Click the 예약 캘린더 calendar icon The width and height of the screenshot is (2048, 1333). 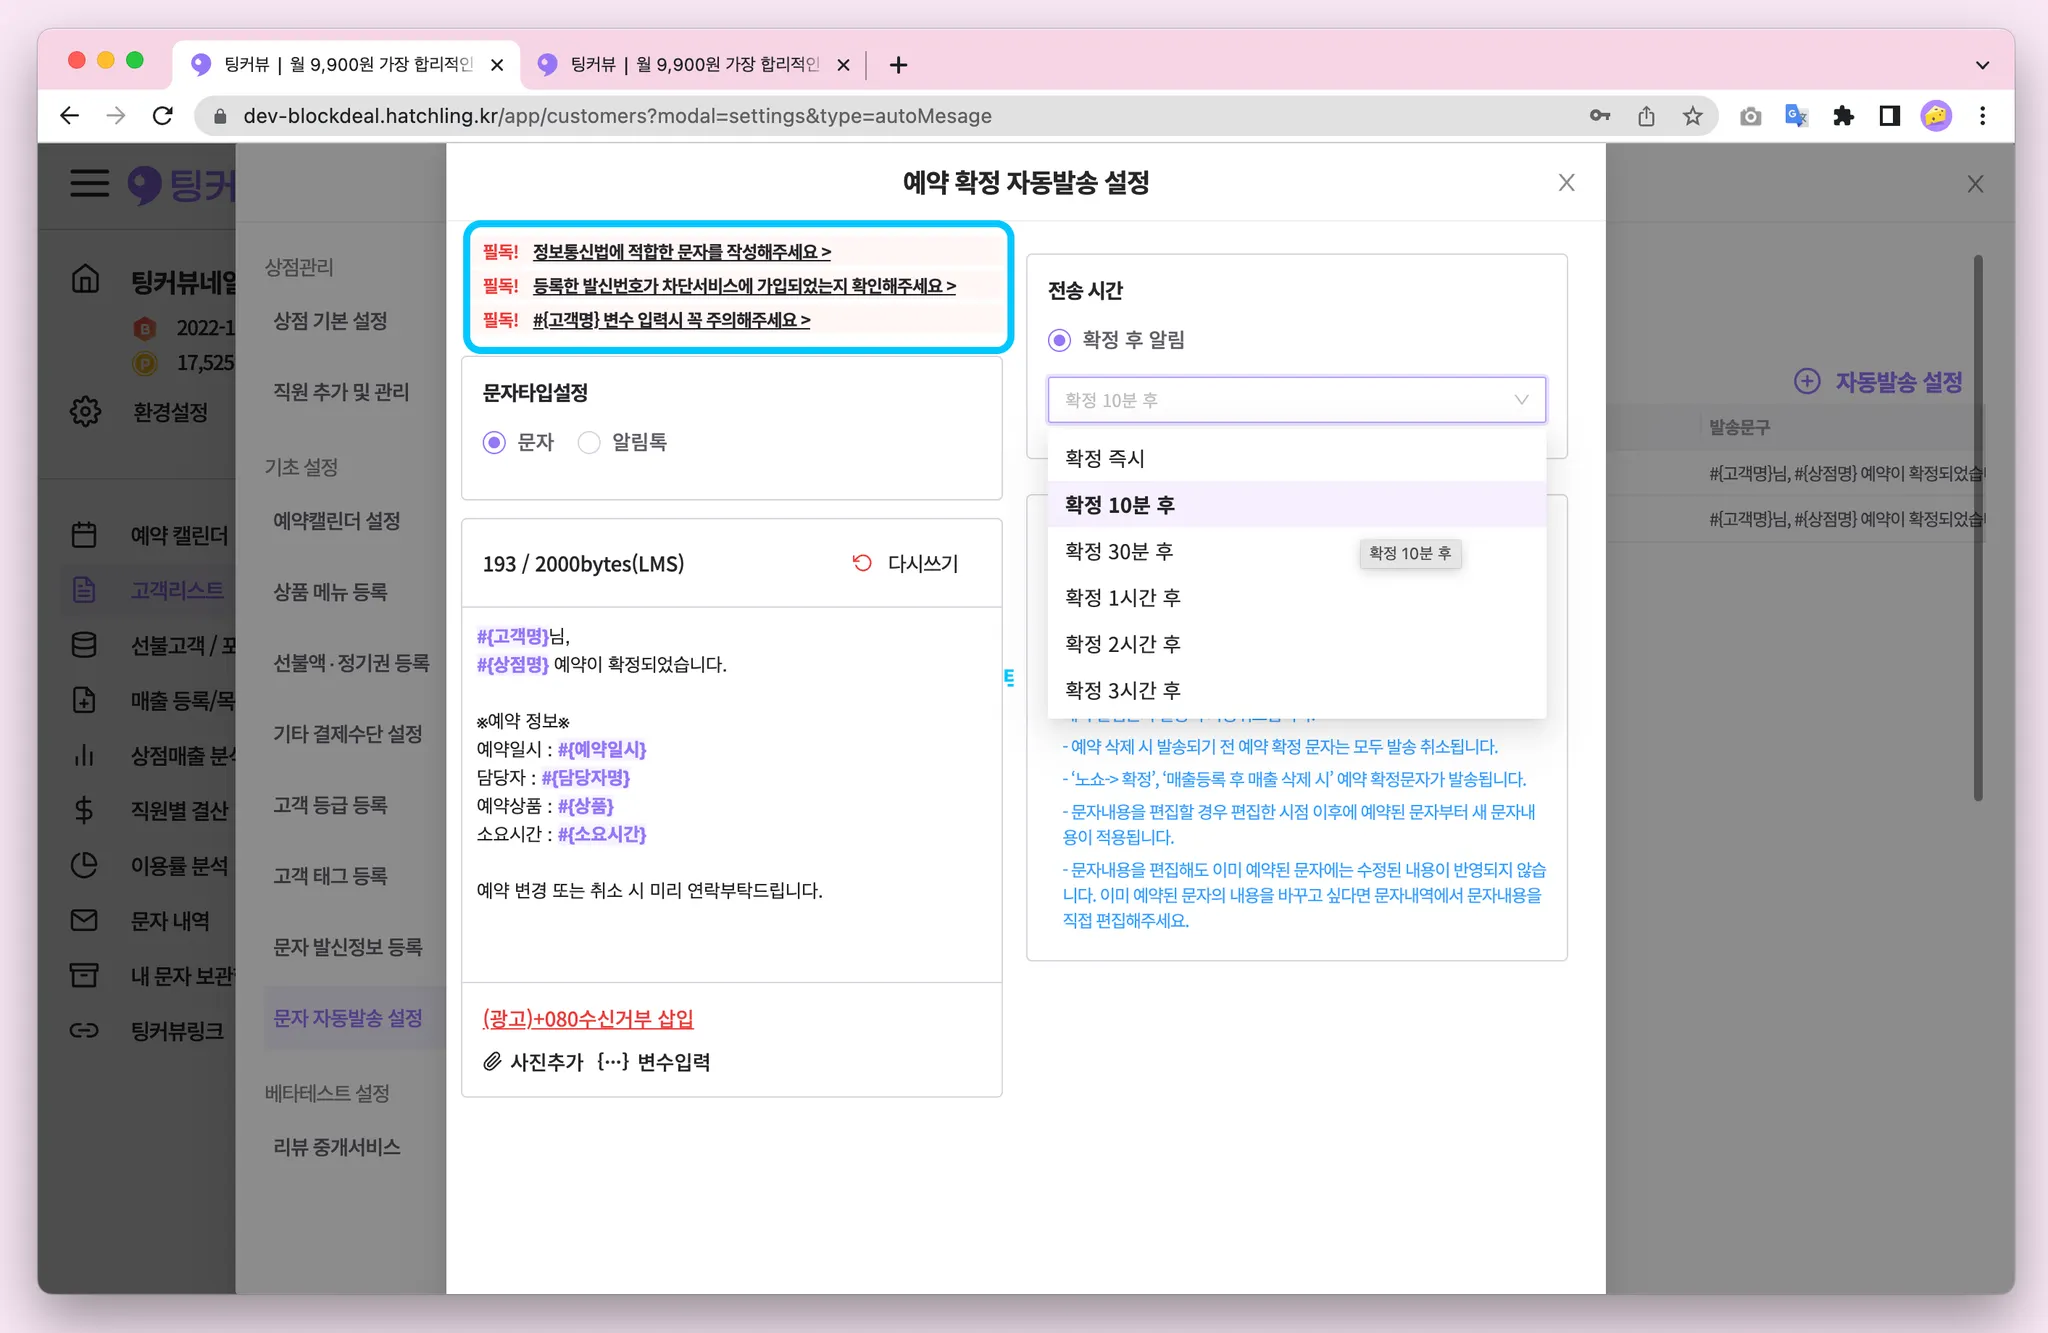[84, 535]
